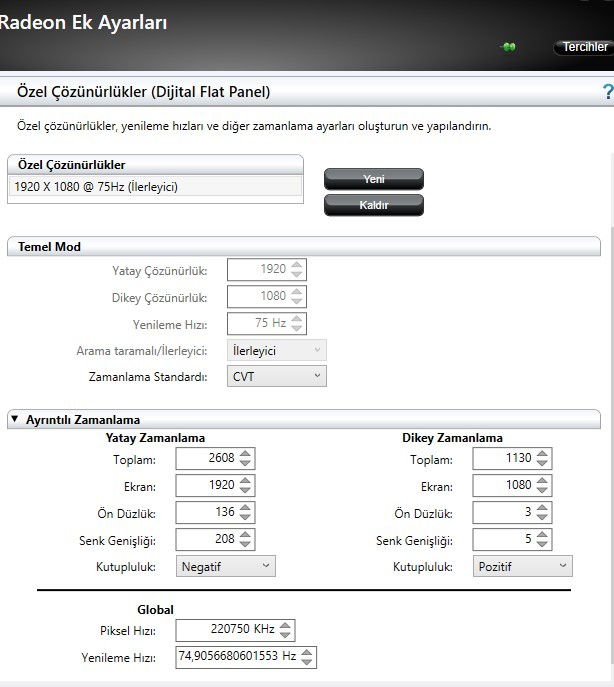The image size is (614, 687).
Task: Decrease vertical Senk Genişliği value 5
Action: click(542, 544)
